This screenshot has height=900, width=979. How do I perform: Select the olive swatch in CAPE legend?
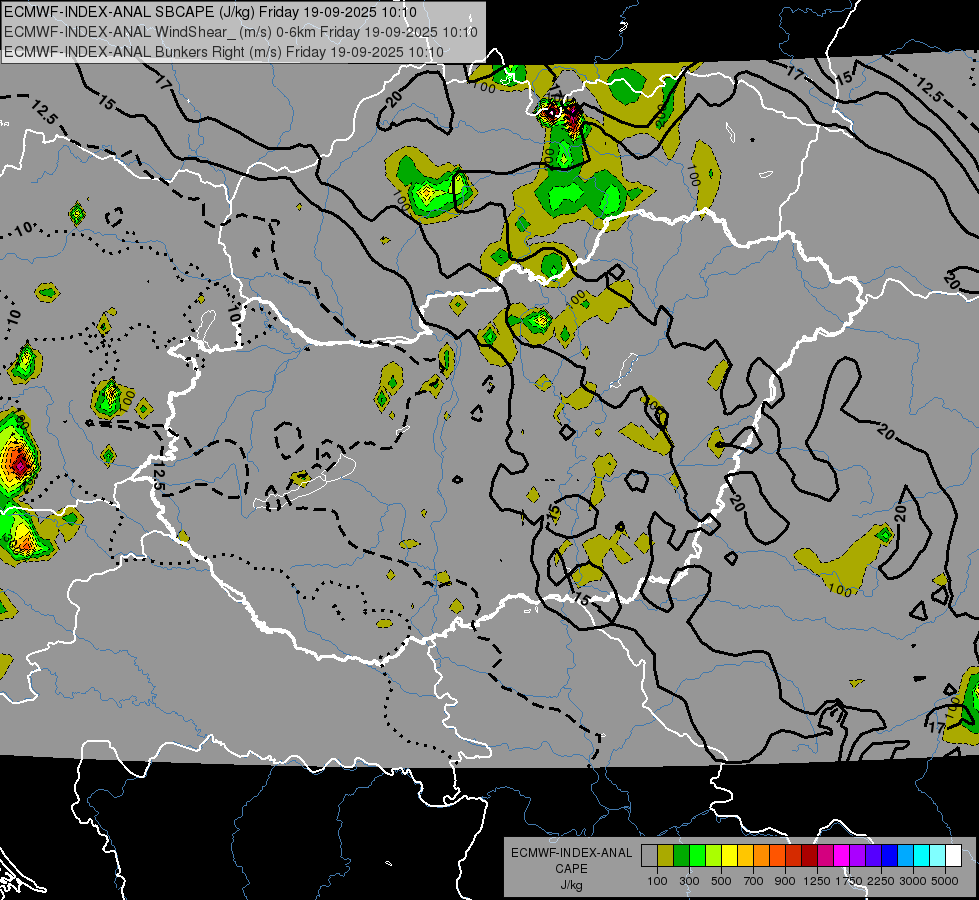[665, 856]
